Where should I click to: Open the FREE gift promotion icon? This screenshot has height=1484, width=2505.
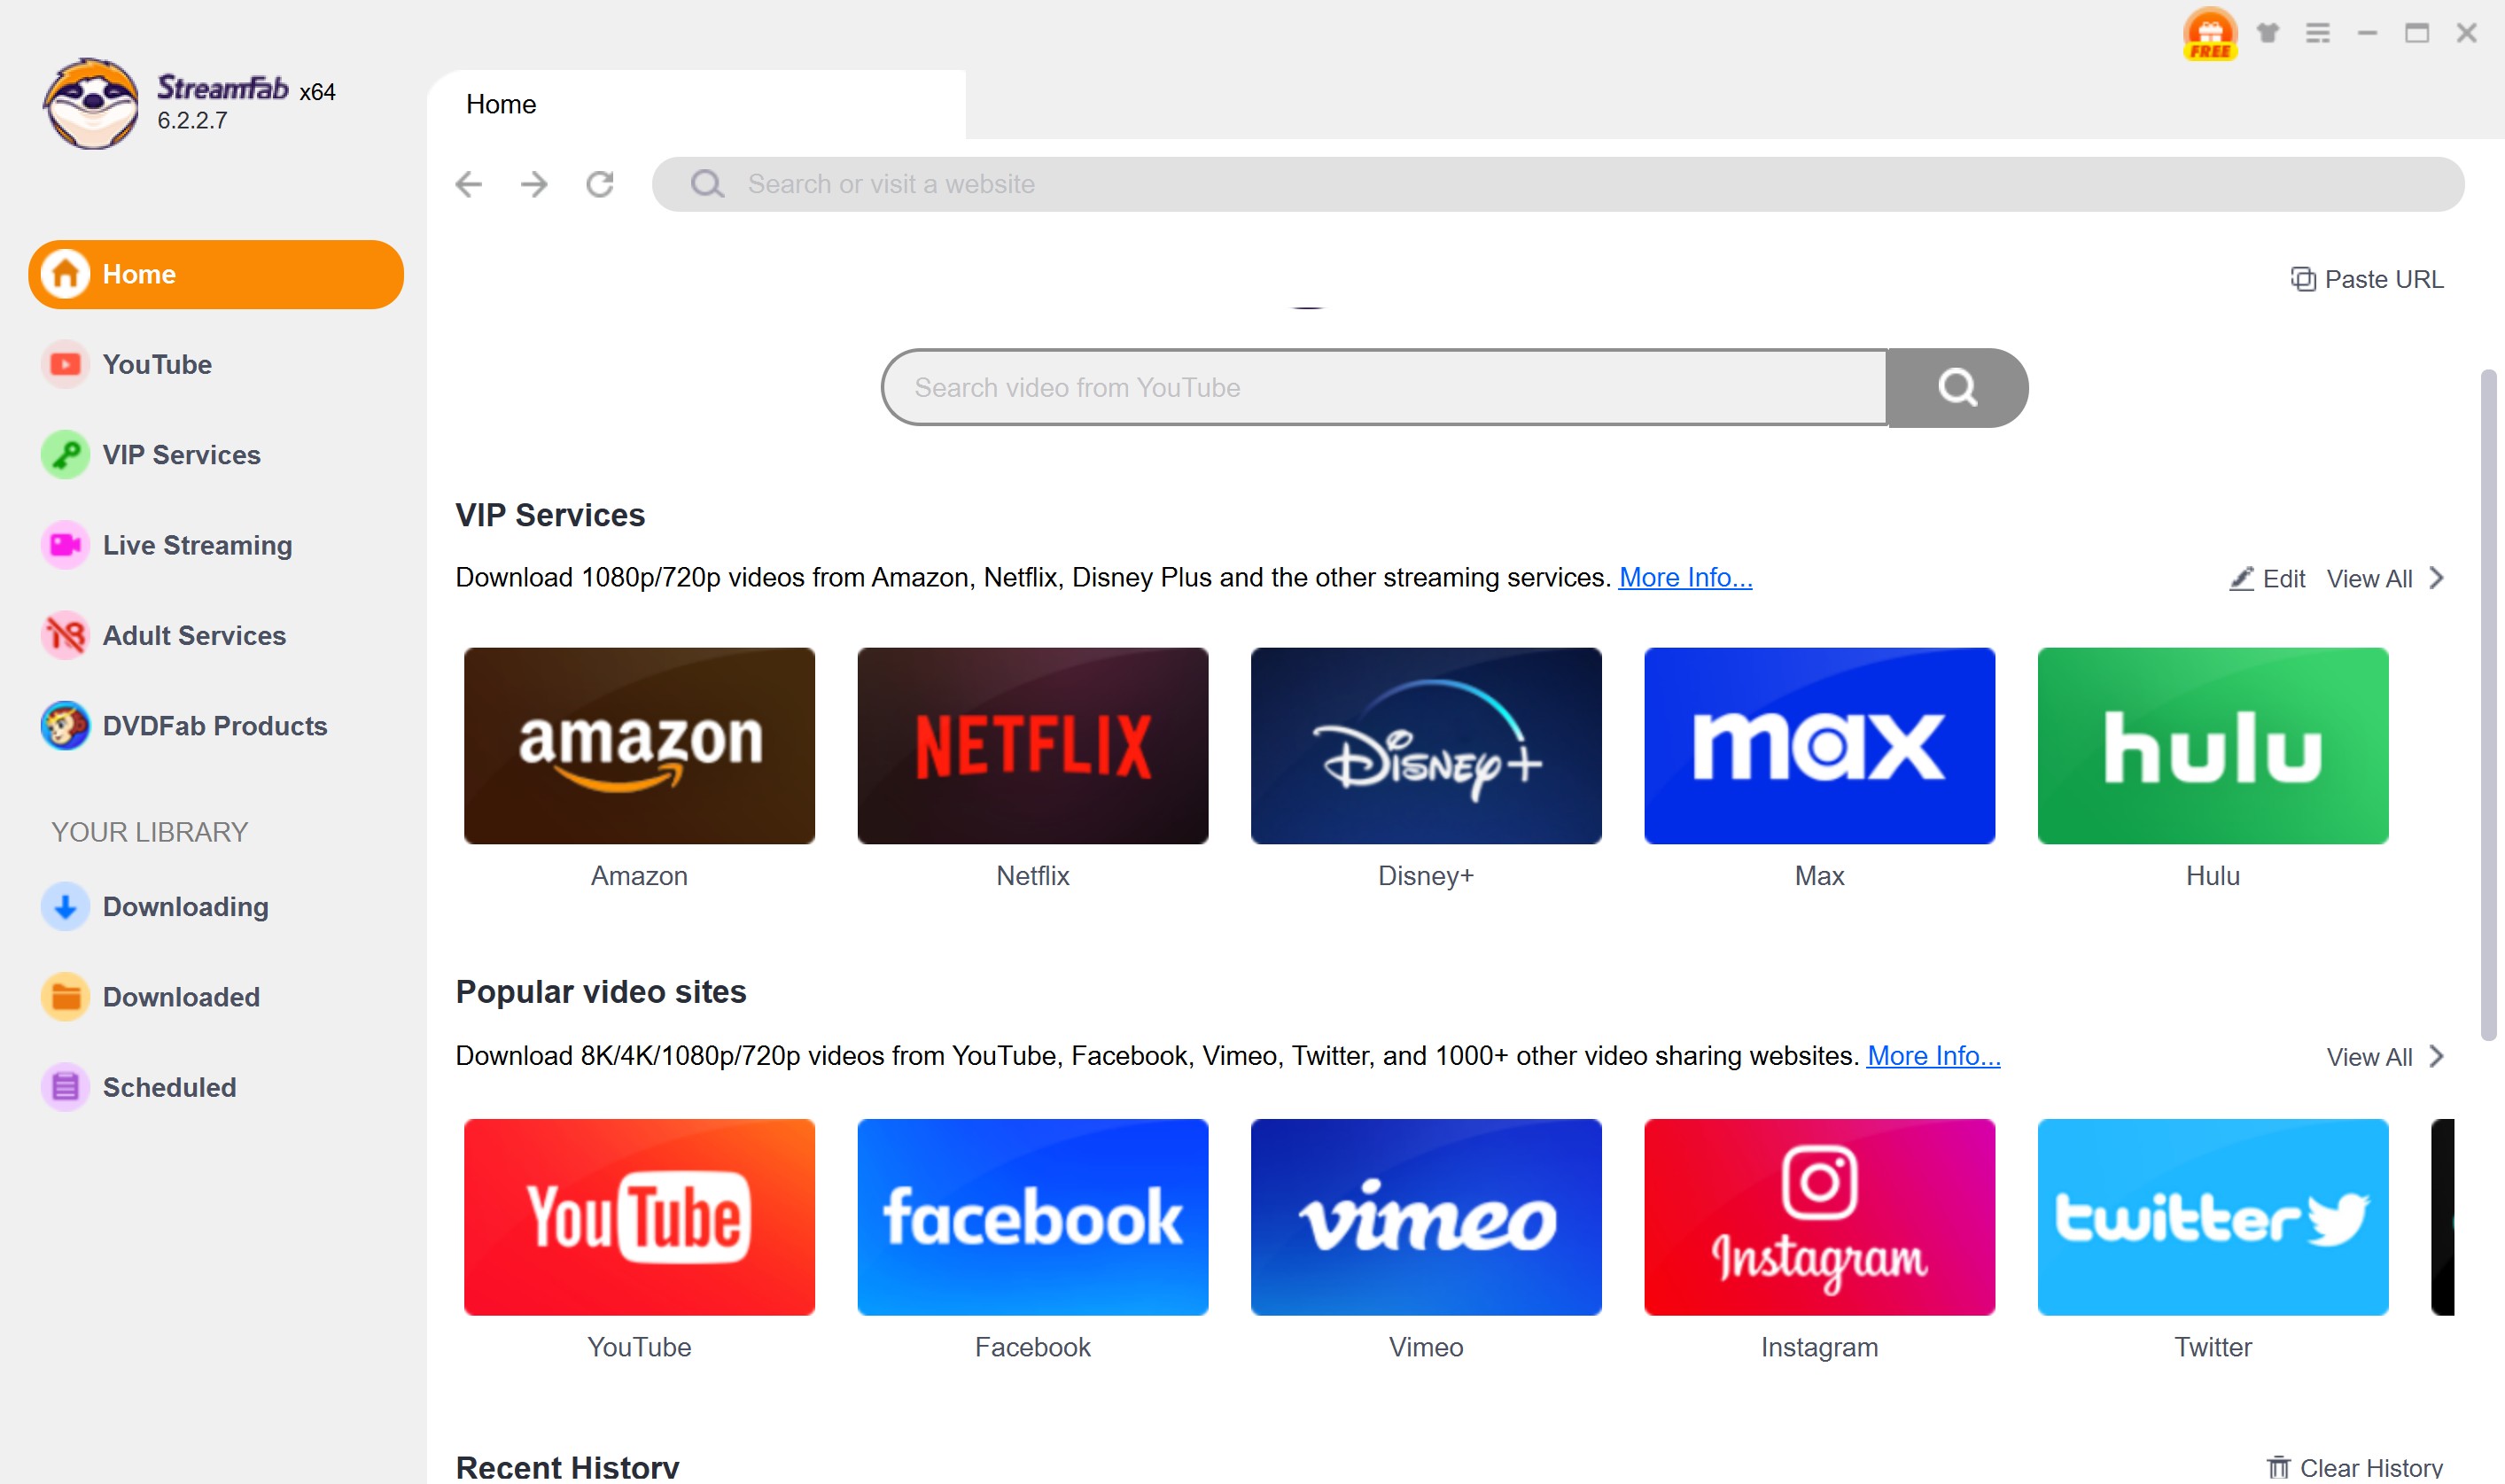(2209, 34)
